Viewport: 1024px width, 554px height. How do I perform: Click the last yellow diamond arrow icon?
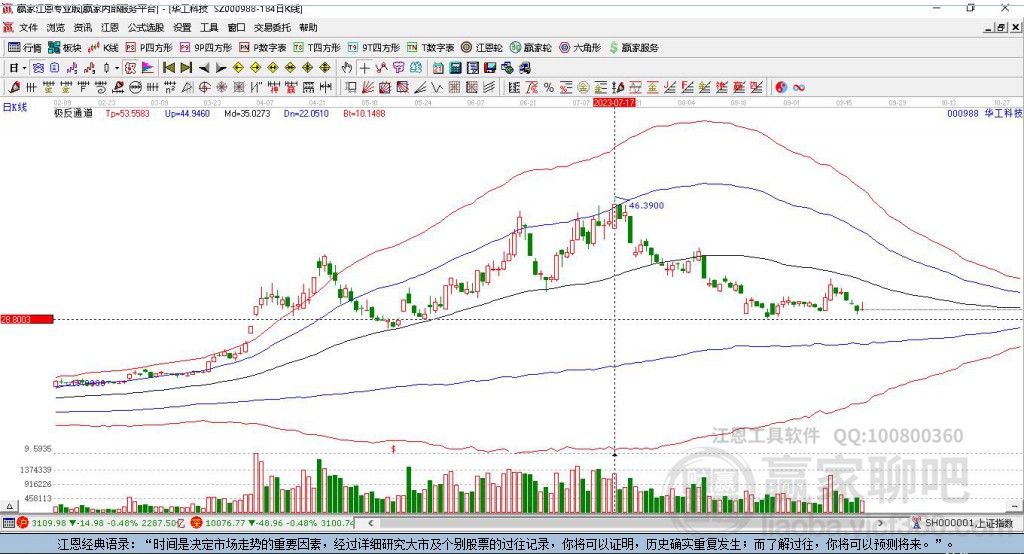[325, 68]
